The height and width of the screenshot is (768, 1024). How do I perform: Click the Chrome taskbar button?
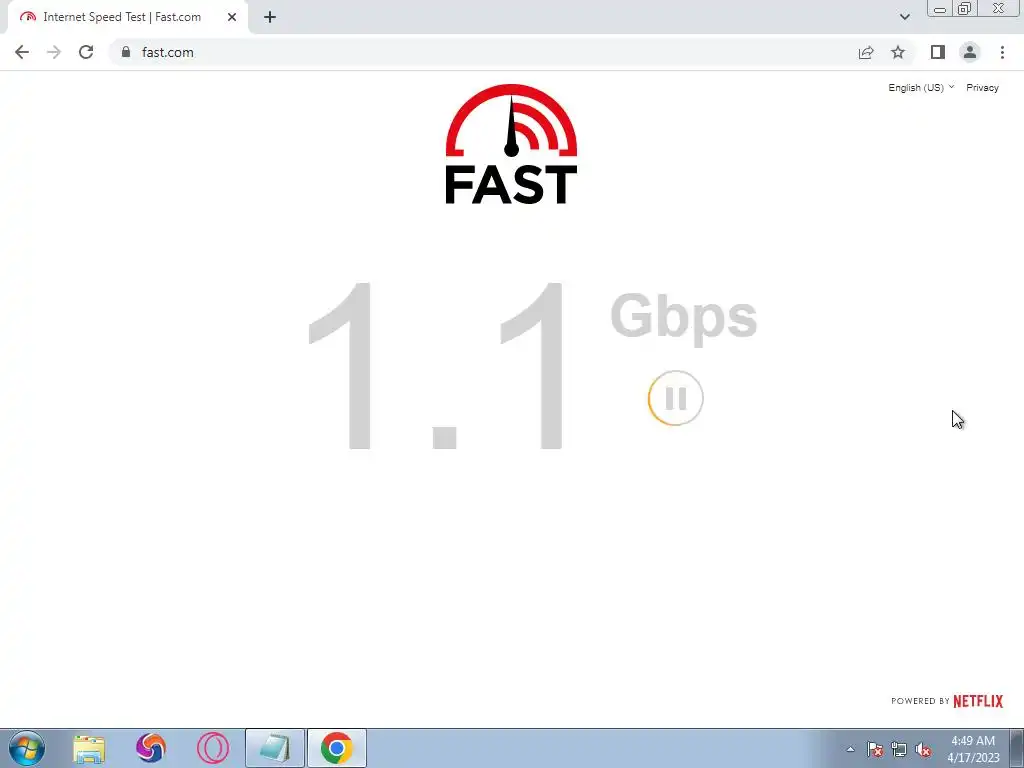pyautogui.click(x=337, y=748)
